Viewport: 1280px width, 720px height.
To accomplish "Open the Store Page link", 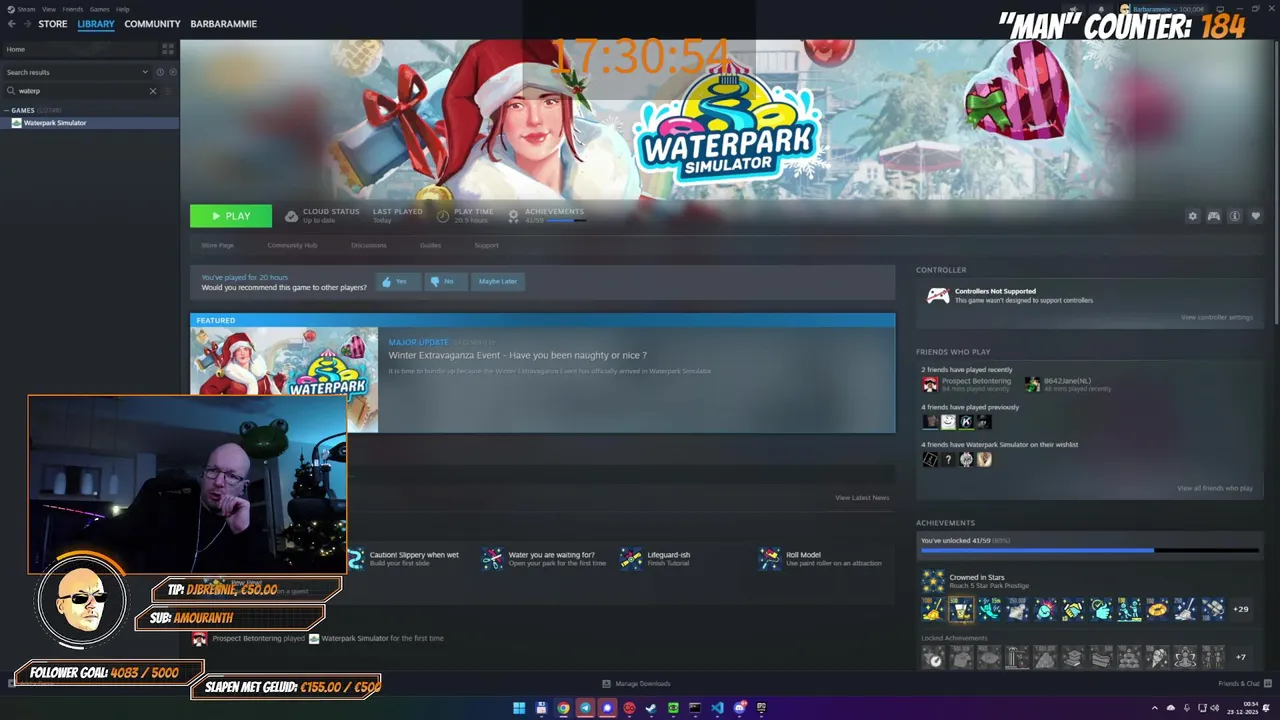I will coord(217,245).
